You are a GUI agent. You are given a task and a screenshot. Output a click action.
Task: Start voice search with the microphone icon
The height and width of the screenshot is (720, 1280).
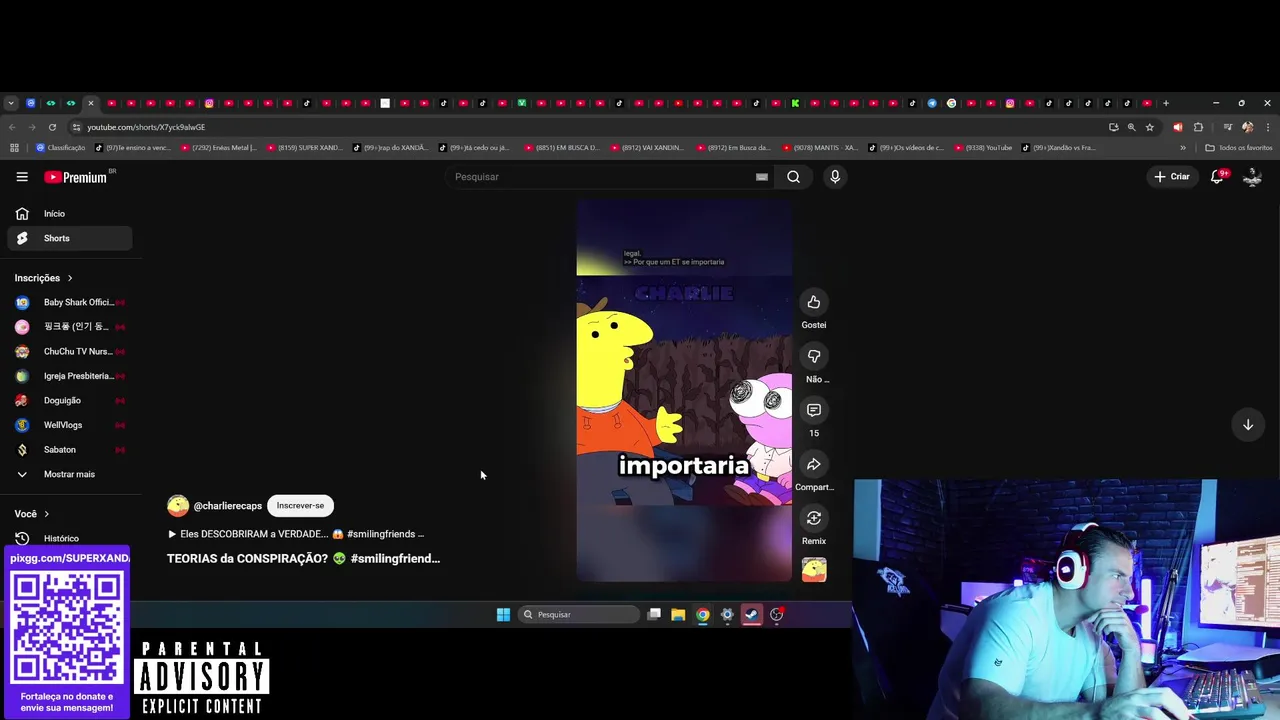(835, 177)
